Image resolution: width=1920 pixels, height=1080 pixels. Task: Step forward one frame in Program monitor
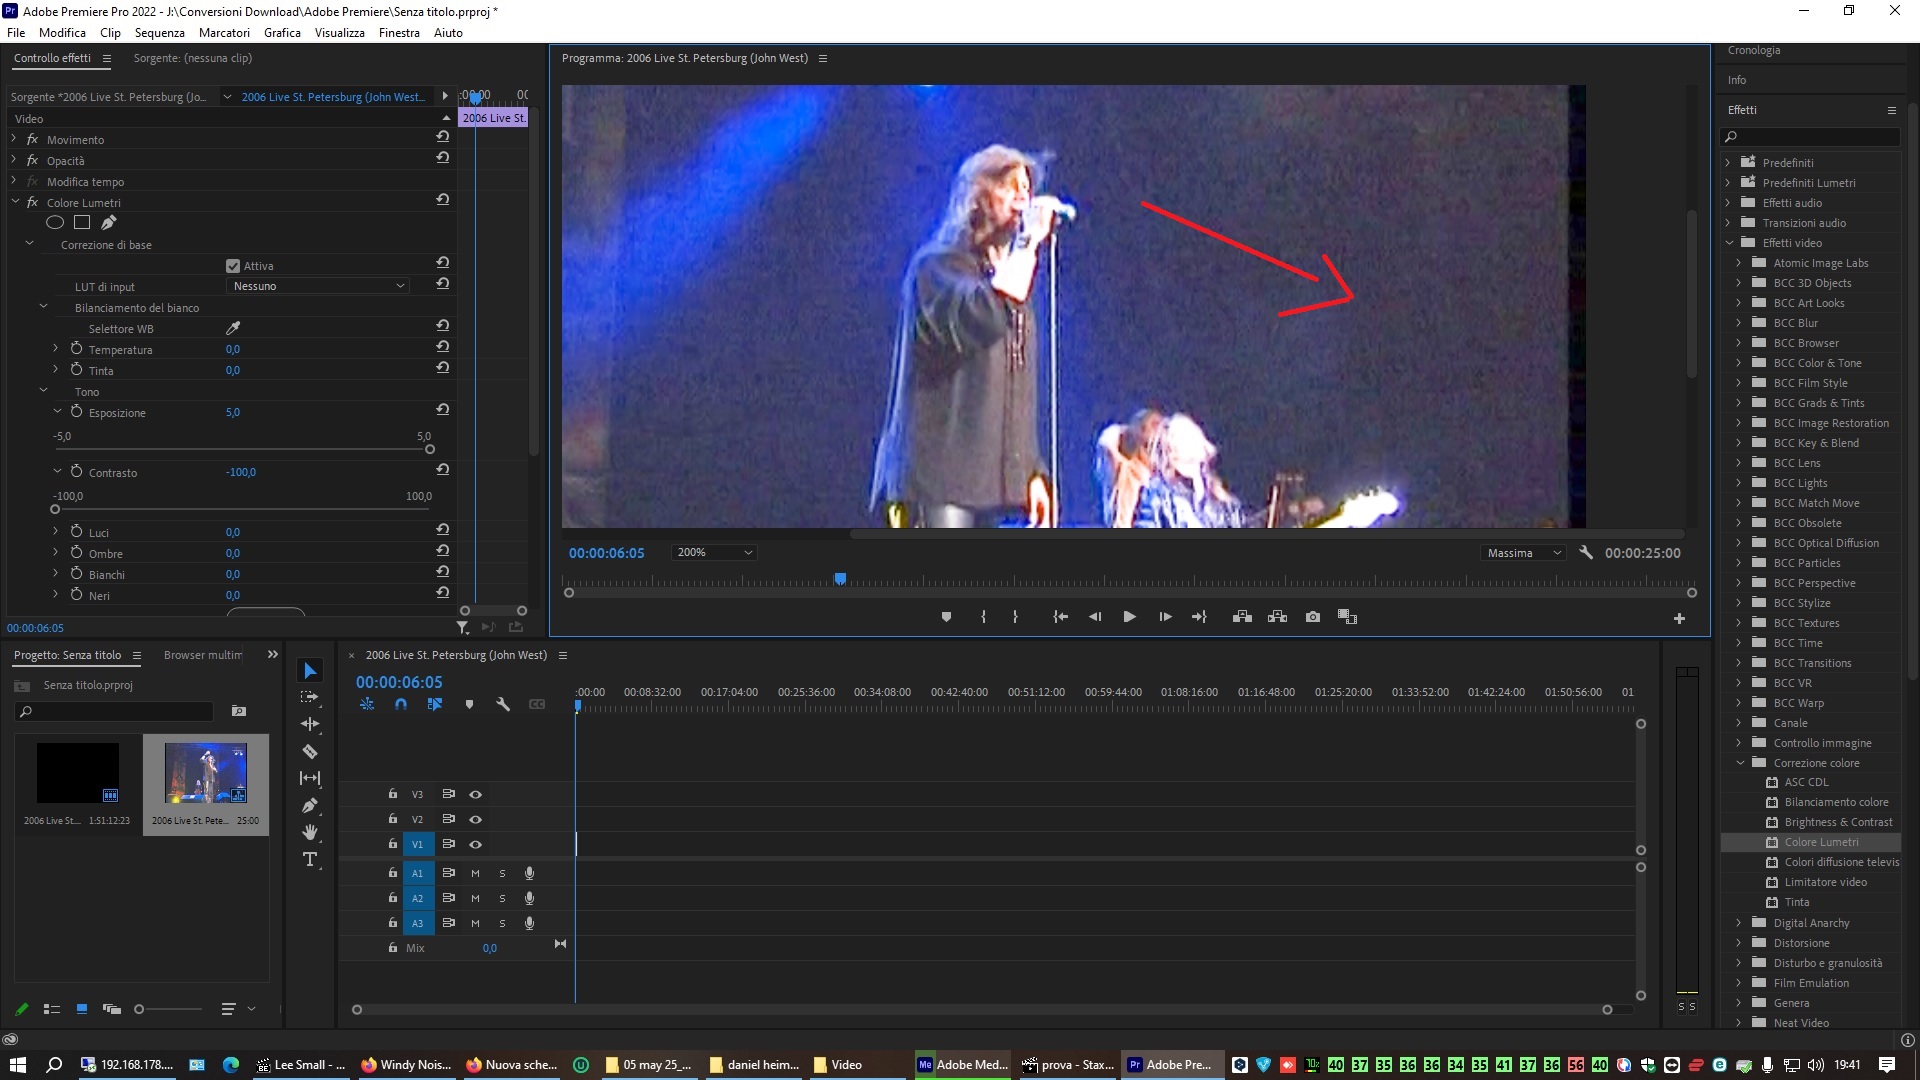pos(1165,617)
